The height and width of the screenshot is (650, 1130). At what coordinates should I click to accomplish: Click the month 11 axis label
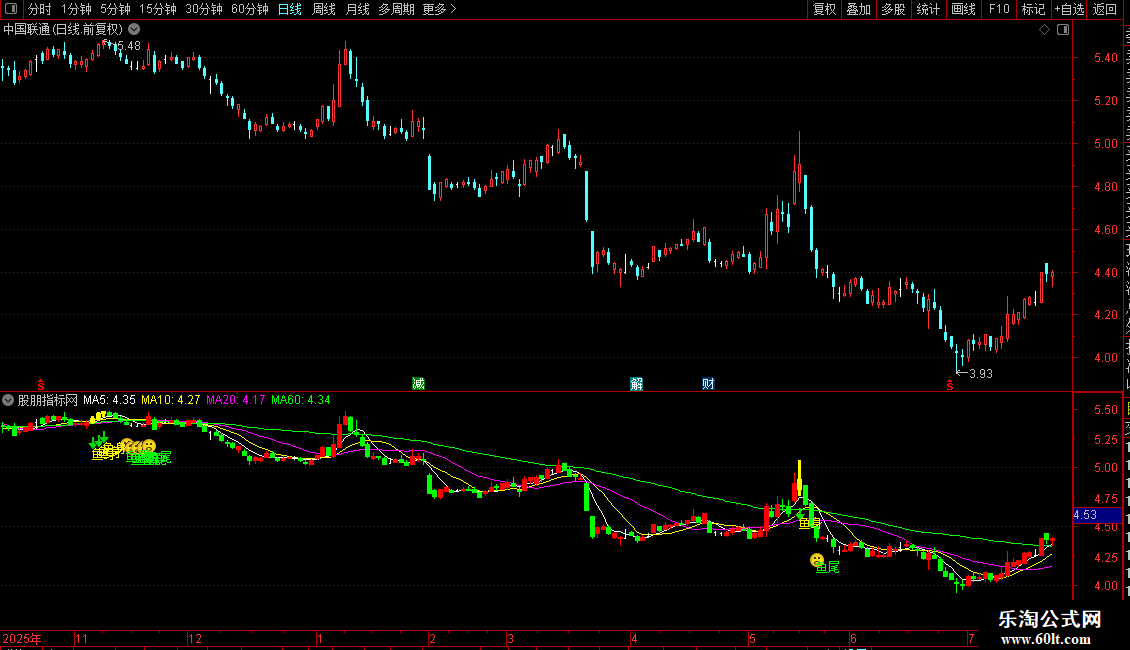[81, 638]
